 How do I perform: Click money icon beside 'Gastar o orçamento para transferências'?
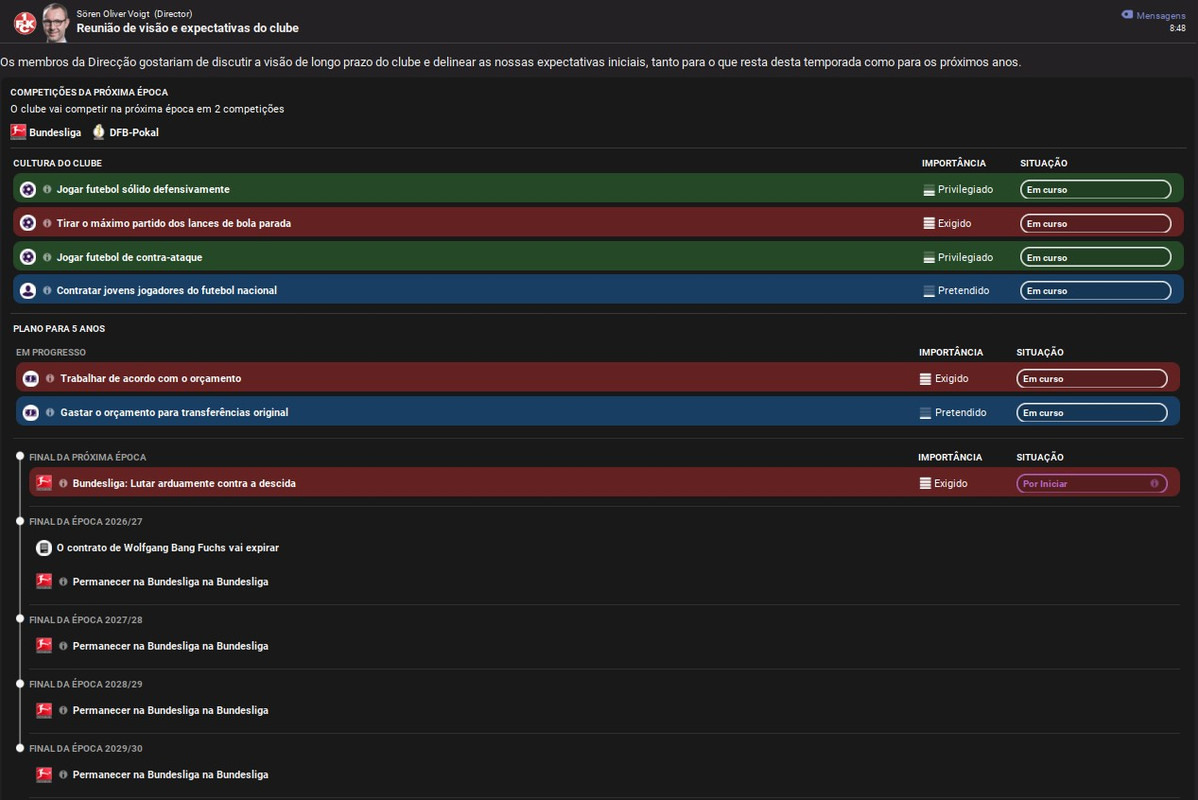pos(31,413)
